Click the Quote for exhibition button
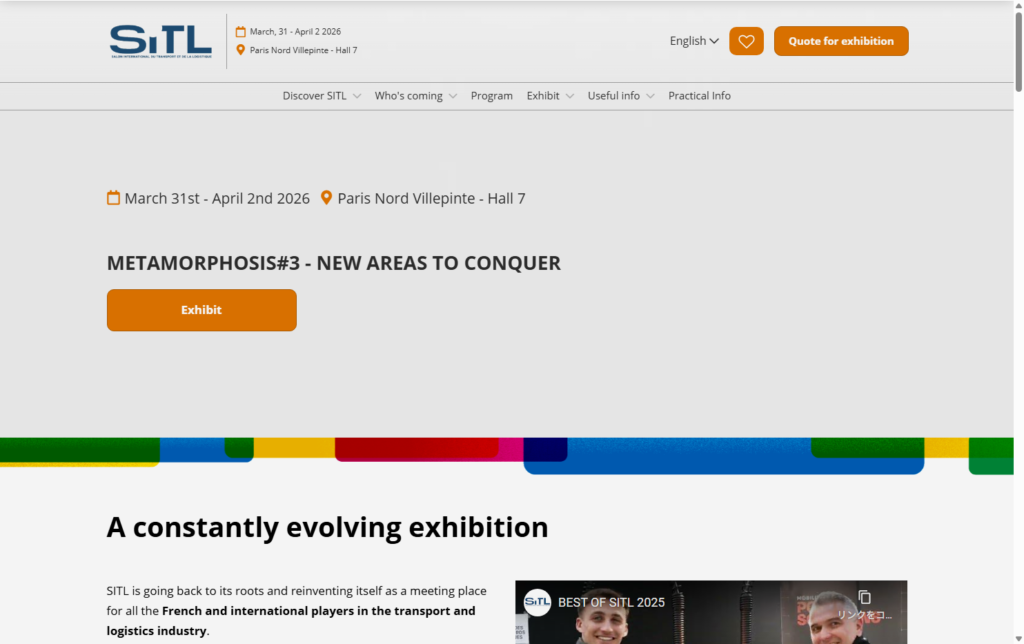 pyautogui.click(x=841, y=41)
